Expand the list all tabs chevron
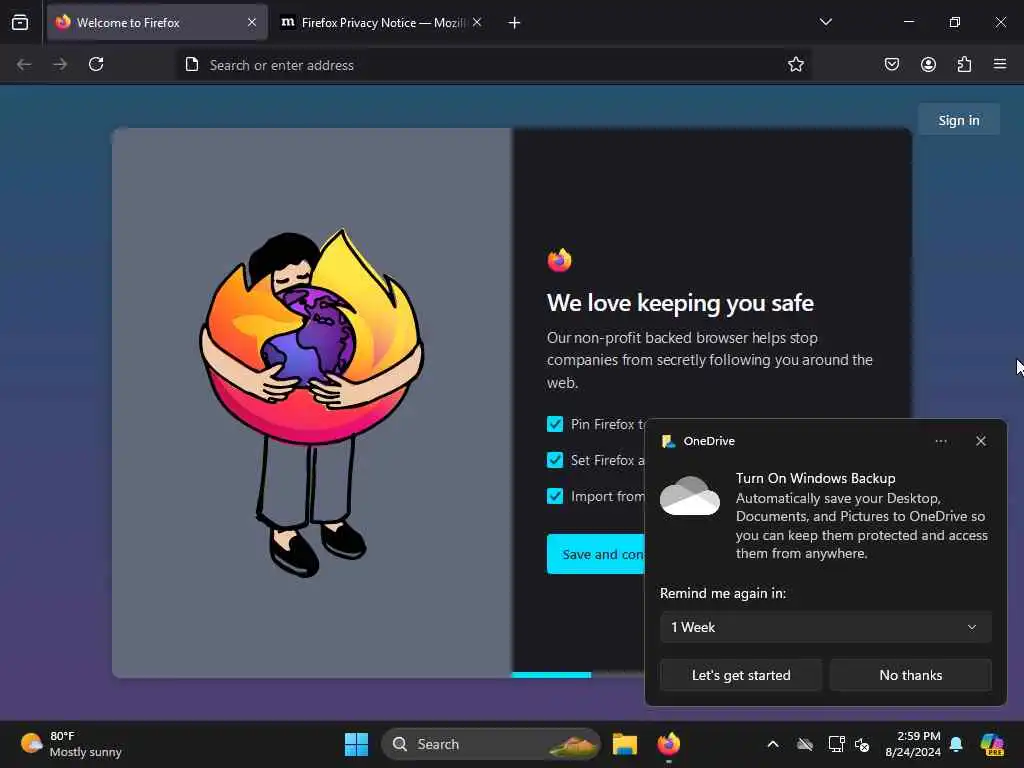The width and height of the screenshot is (1024, 768). pos(825,22)
